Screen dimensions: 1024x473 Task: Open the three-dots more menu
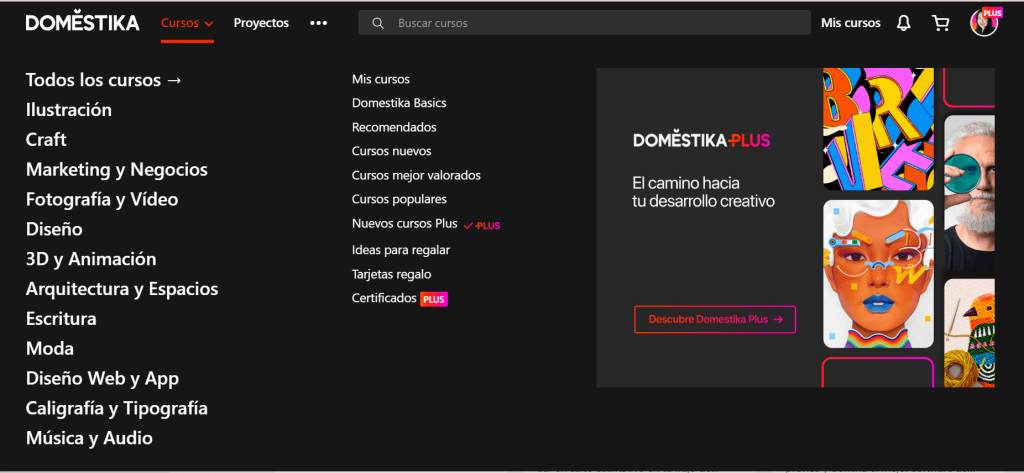[x=318, y=23]
